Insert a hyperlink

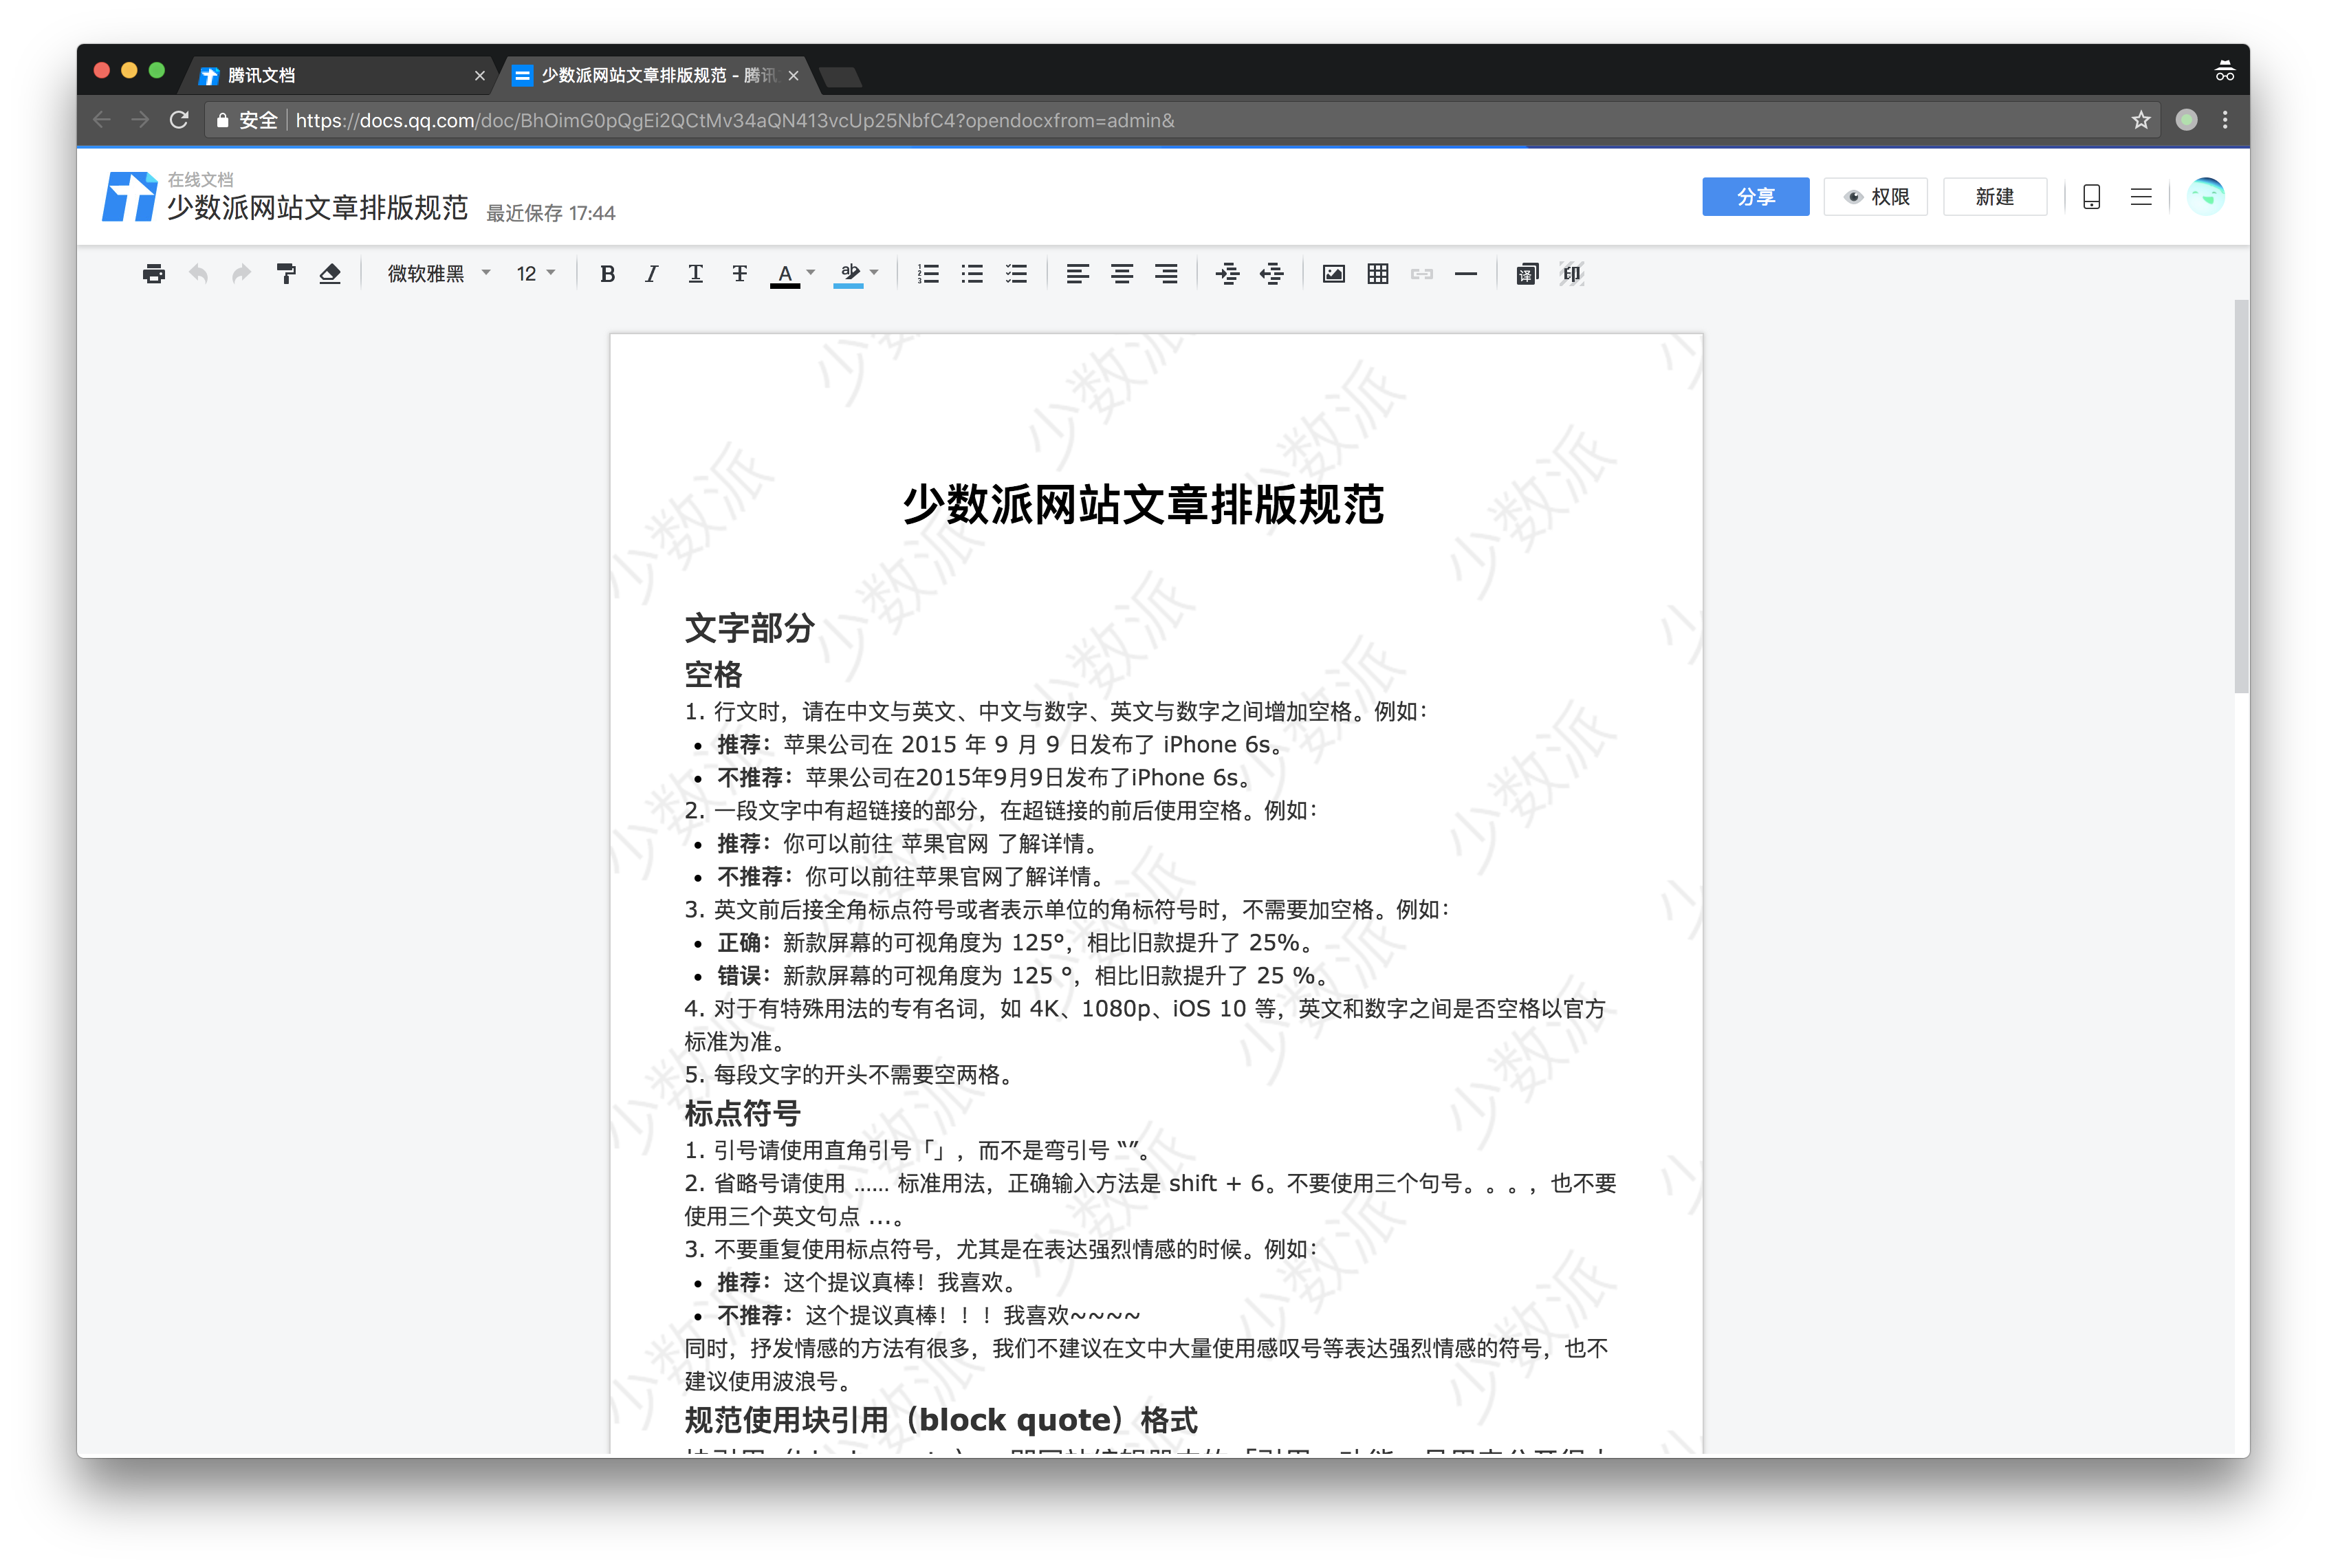coord(1421,274)
